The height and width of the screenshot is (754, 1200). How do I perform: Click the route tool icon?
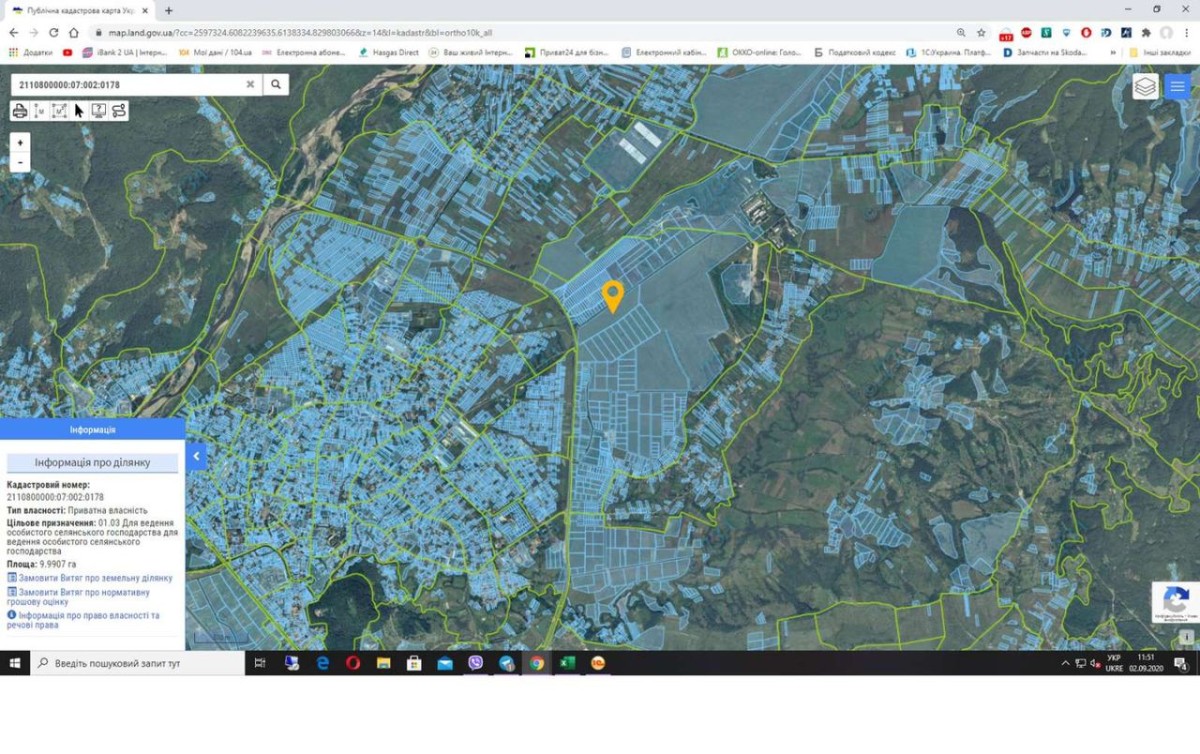coord(119,111)
